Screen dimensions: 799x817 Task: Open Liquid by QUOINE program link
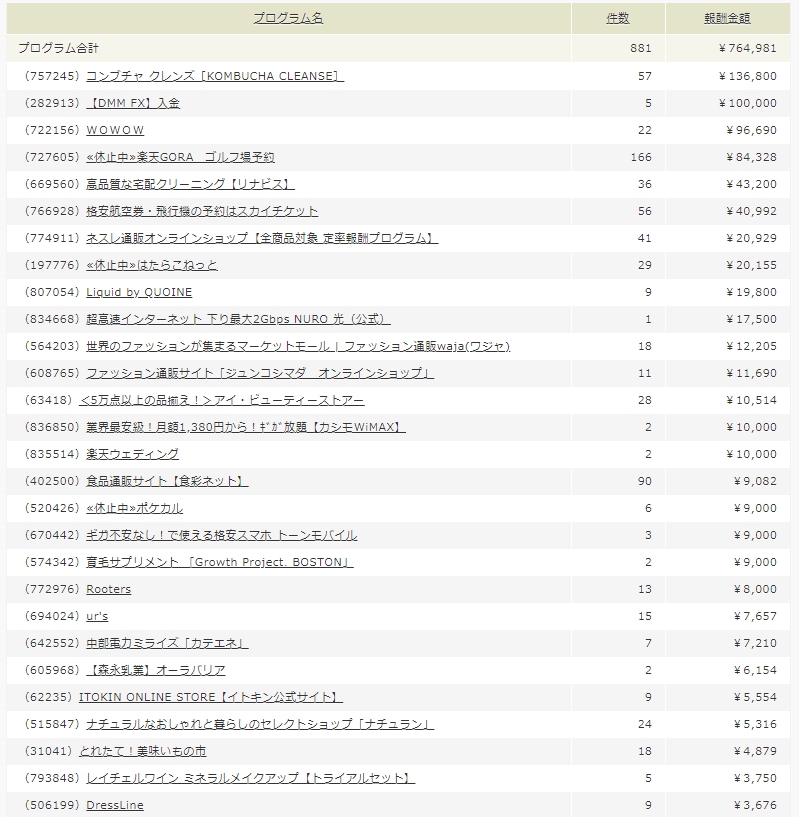click(x=139, y=292)
